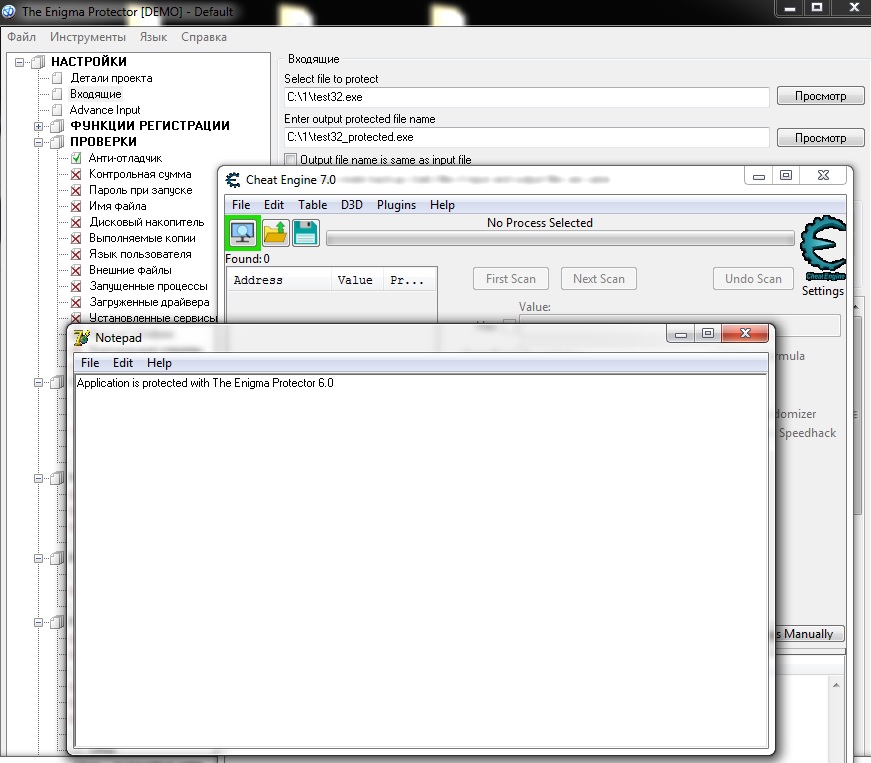Image resolution: width=871 pixels, height=763 pixels.
Task: Open Файл menu in Enigma Protector
Action: click(21, 37)
